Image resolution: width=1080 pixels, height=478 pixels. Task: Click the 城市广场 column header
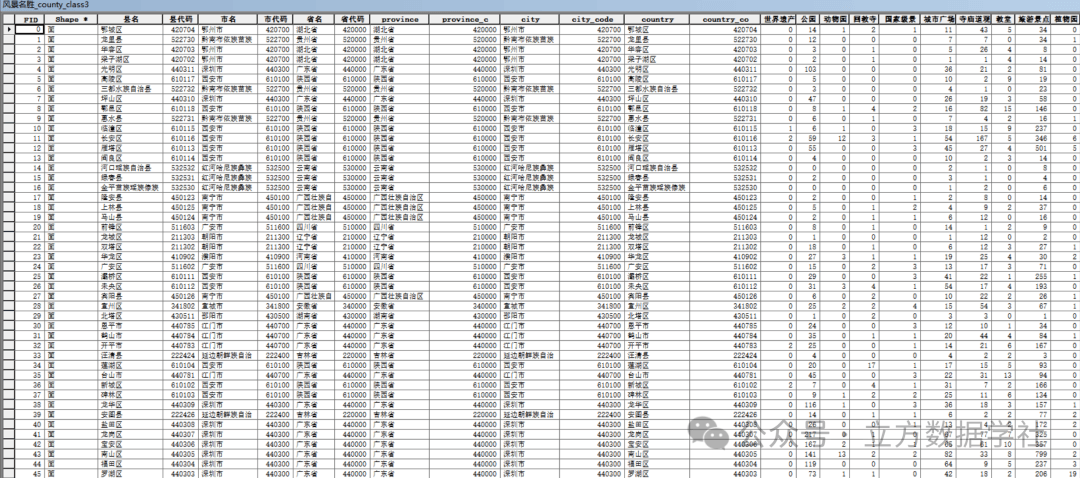pos(937,19)
